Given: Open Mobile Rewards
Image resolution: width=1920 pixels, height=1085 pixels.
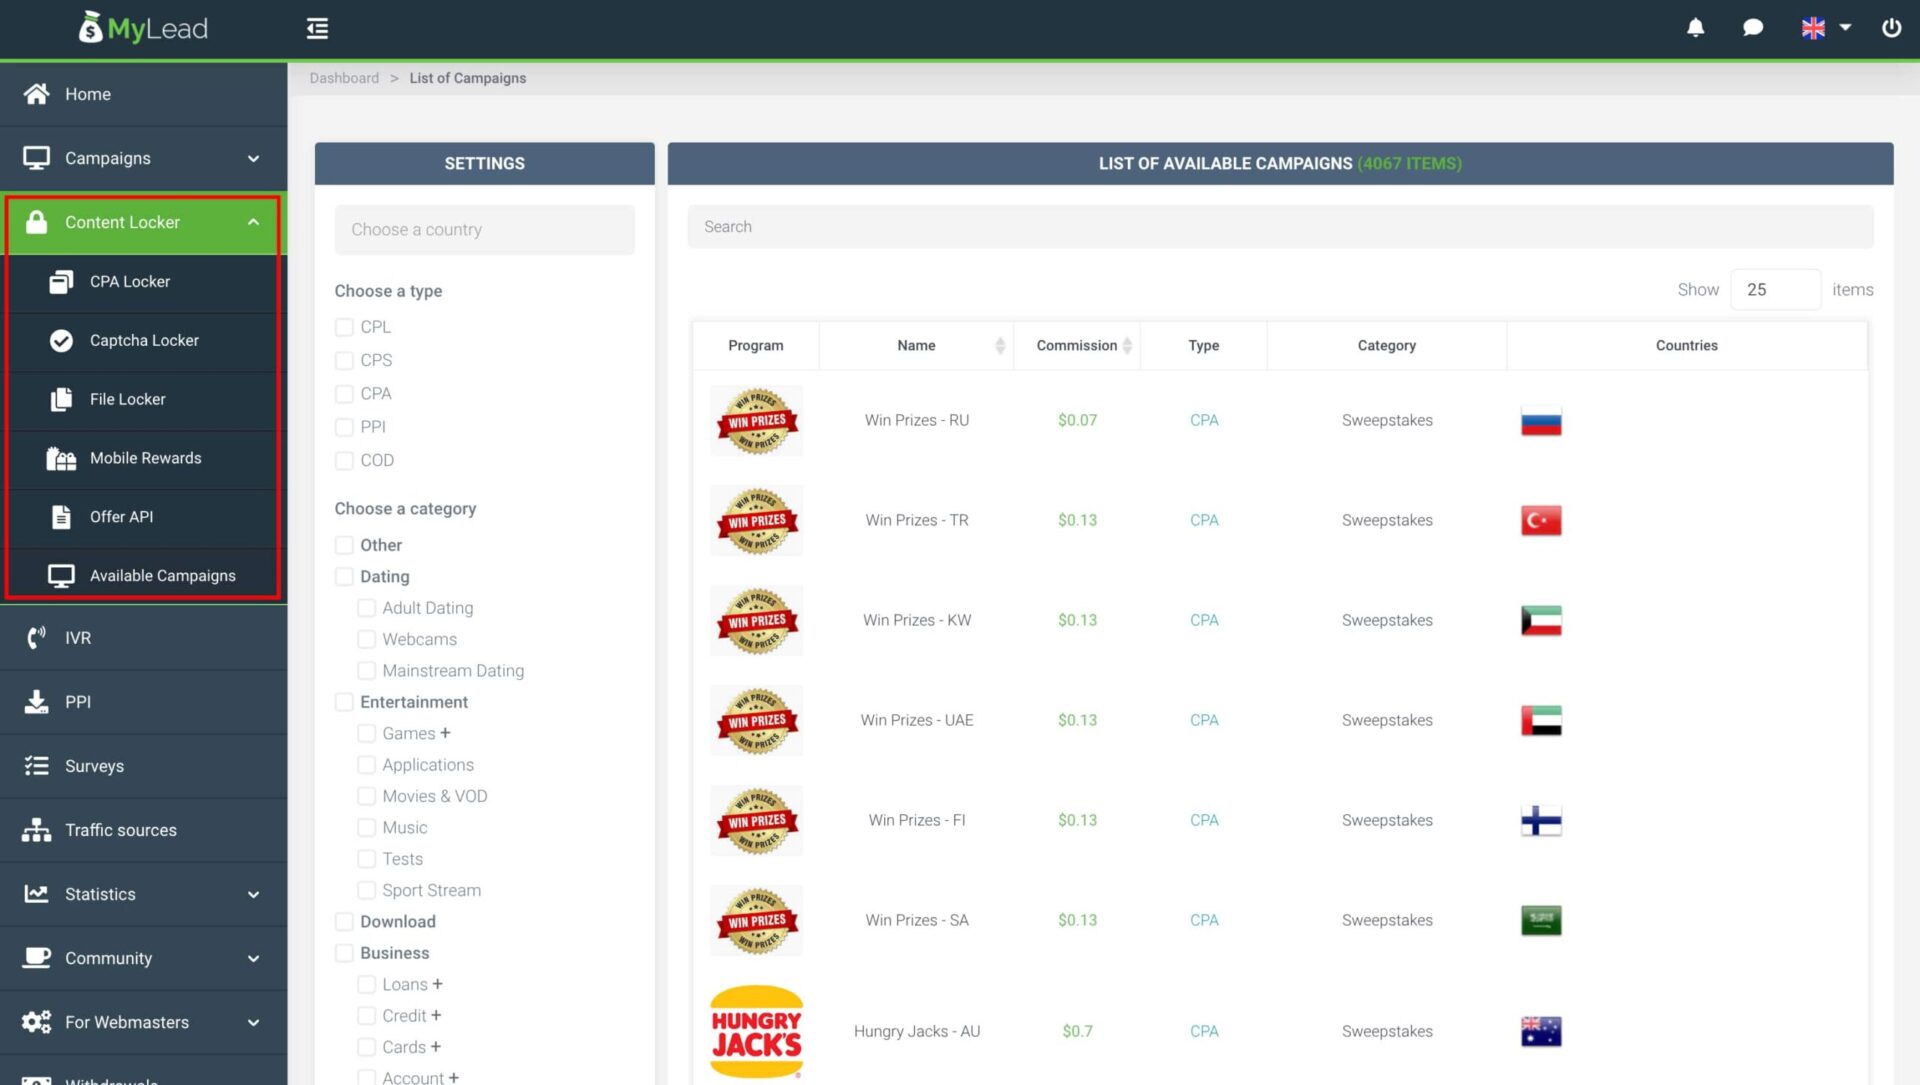Looking at the screenshot, I should (145, 457).
